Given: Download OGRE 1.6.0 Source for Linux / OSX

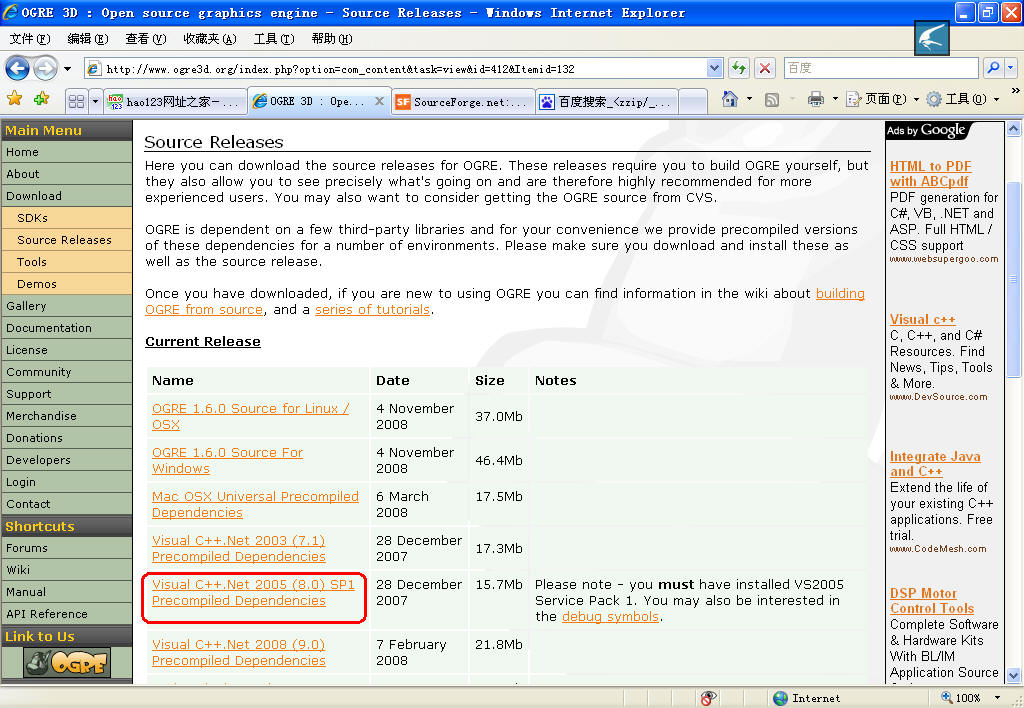Looking at the screenshot, I should [250, 416].
